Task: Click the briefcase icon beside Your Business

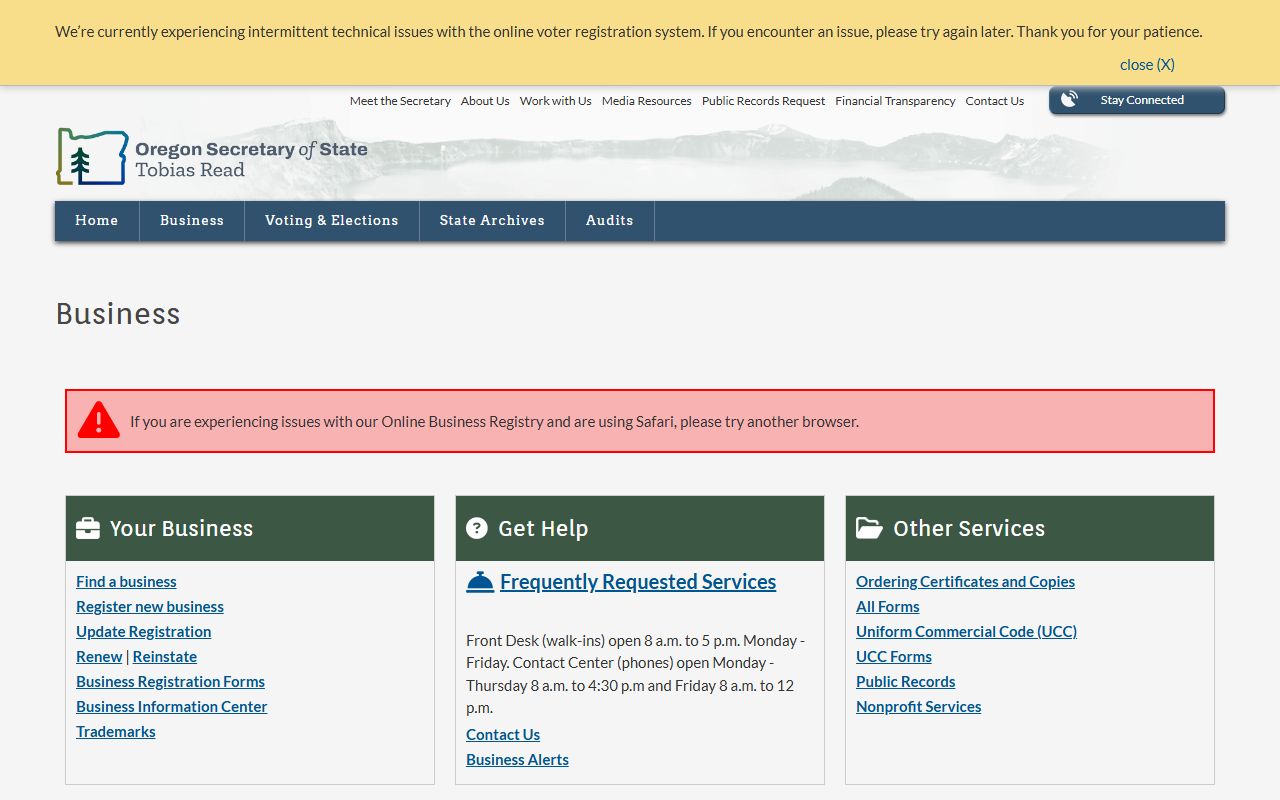Action: tap(88, 528)
